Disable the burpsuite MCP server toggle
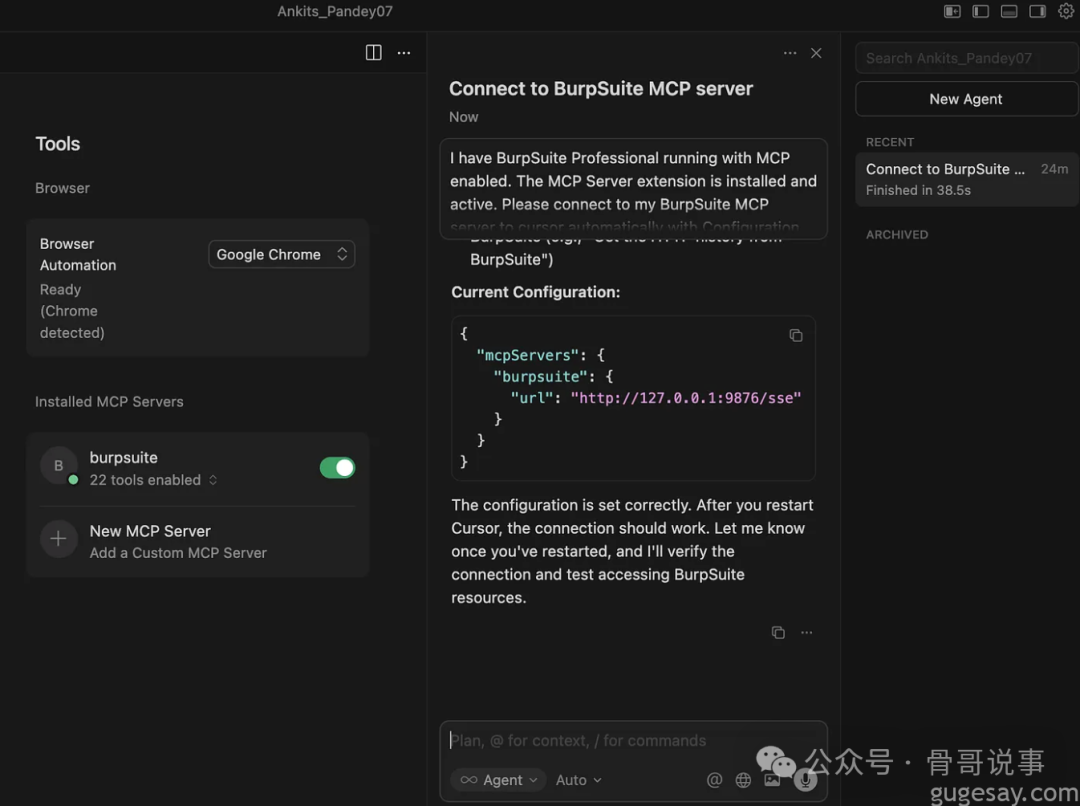 click(x=337, y=467)
